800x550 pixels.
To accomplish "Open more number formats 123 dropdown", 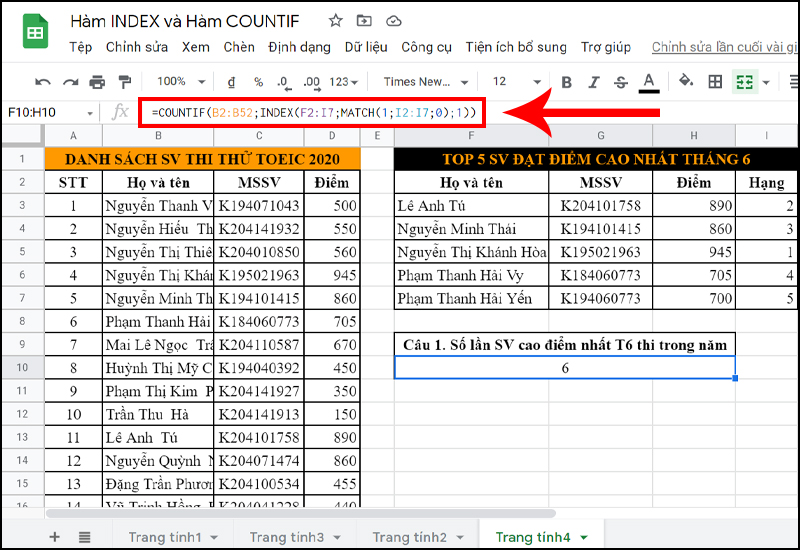I will pyautogui.click(x=343, y=82).
